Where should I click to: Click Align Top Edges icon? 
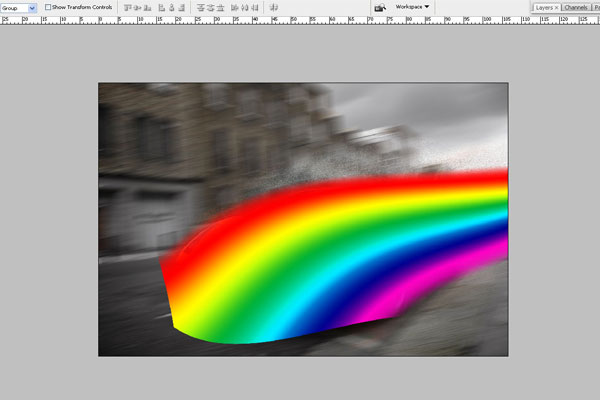click(128, 7)
